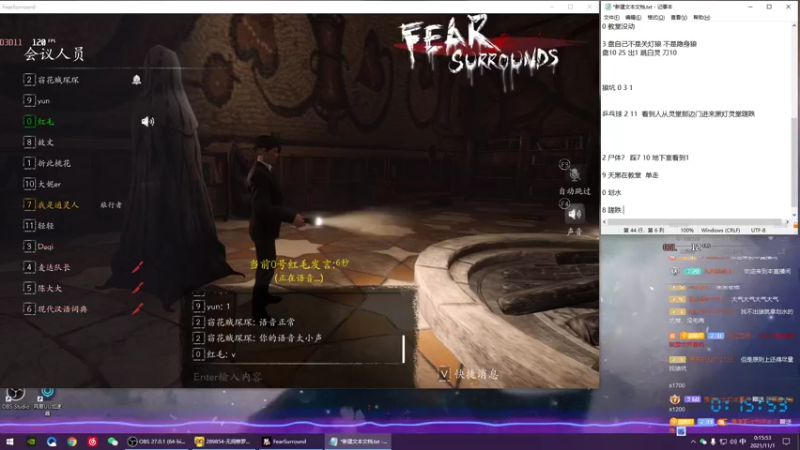Viewport: 800px width, 450px height.
Task: Click Notepad line '8 踹跌'
Action: point(612,210)
